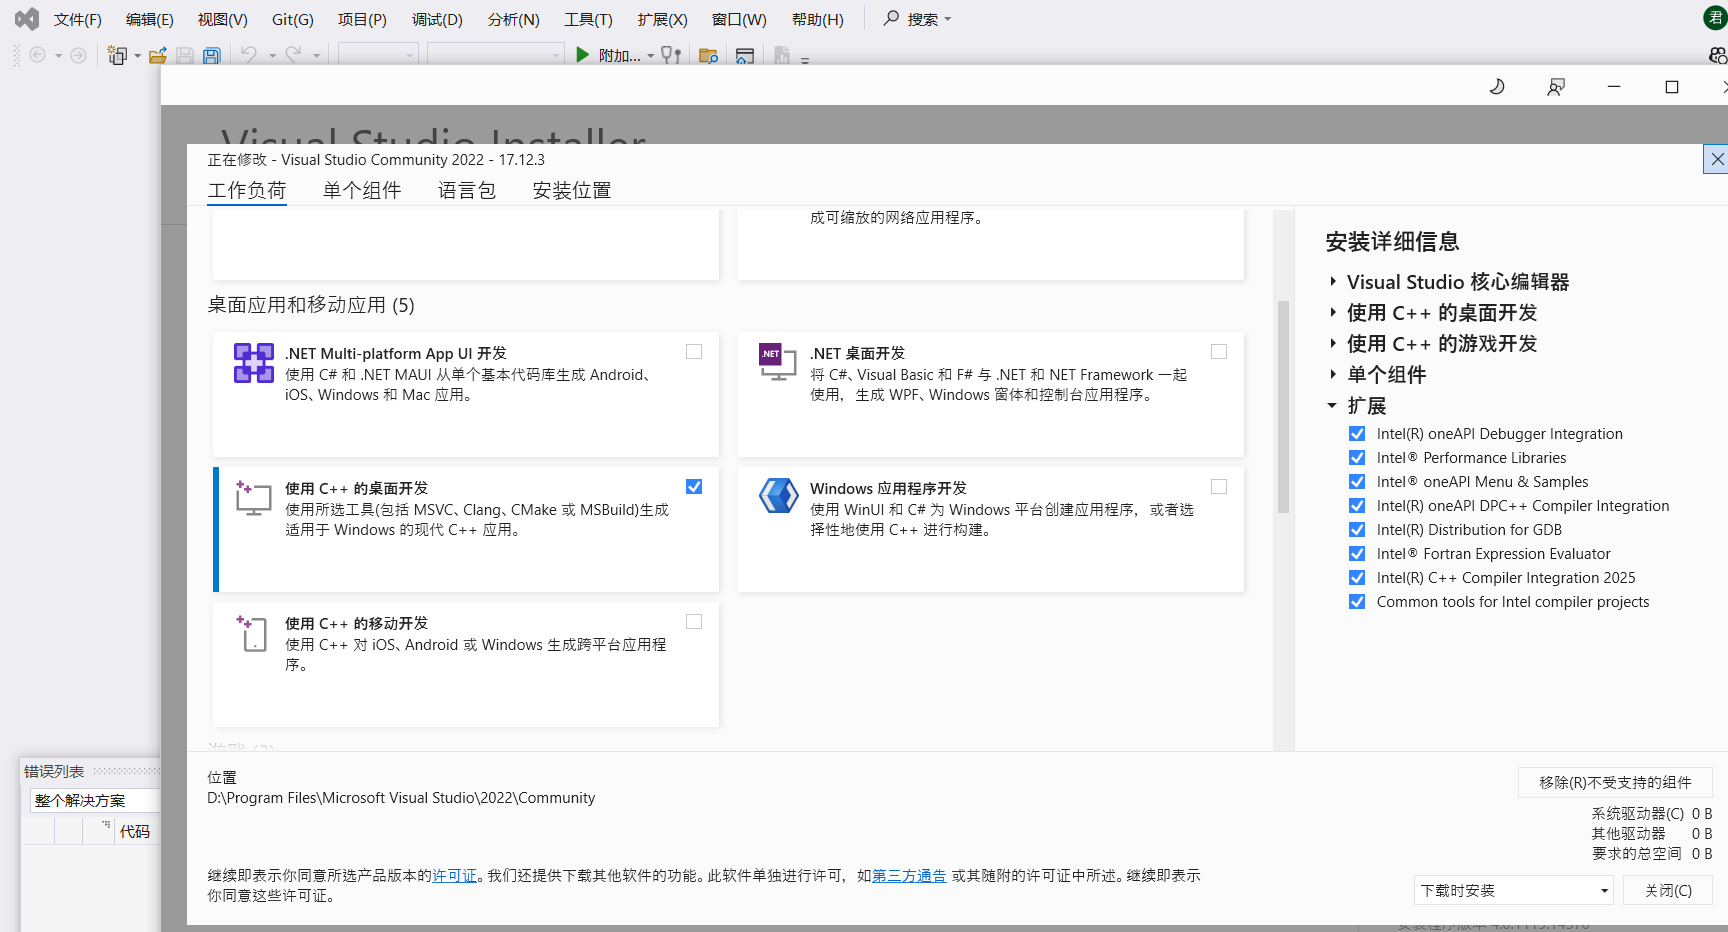Switch to the 单个组件 tab
The image size is (1728, 932).
(x=362, y=190)
